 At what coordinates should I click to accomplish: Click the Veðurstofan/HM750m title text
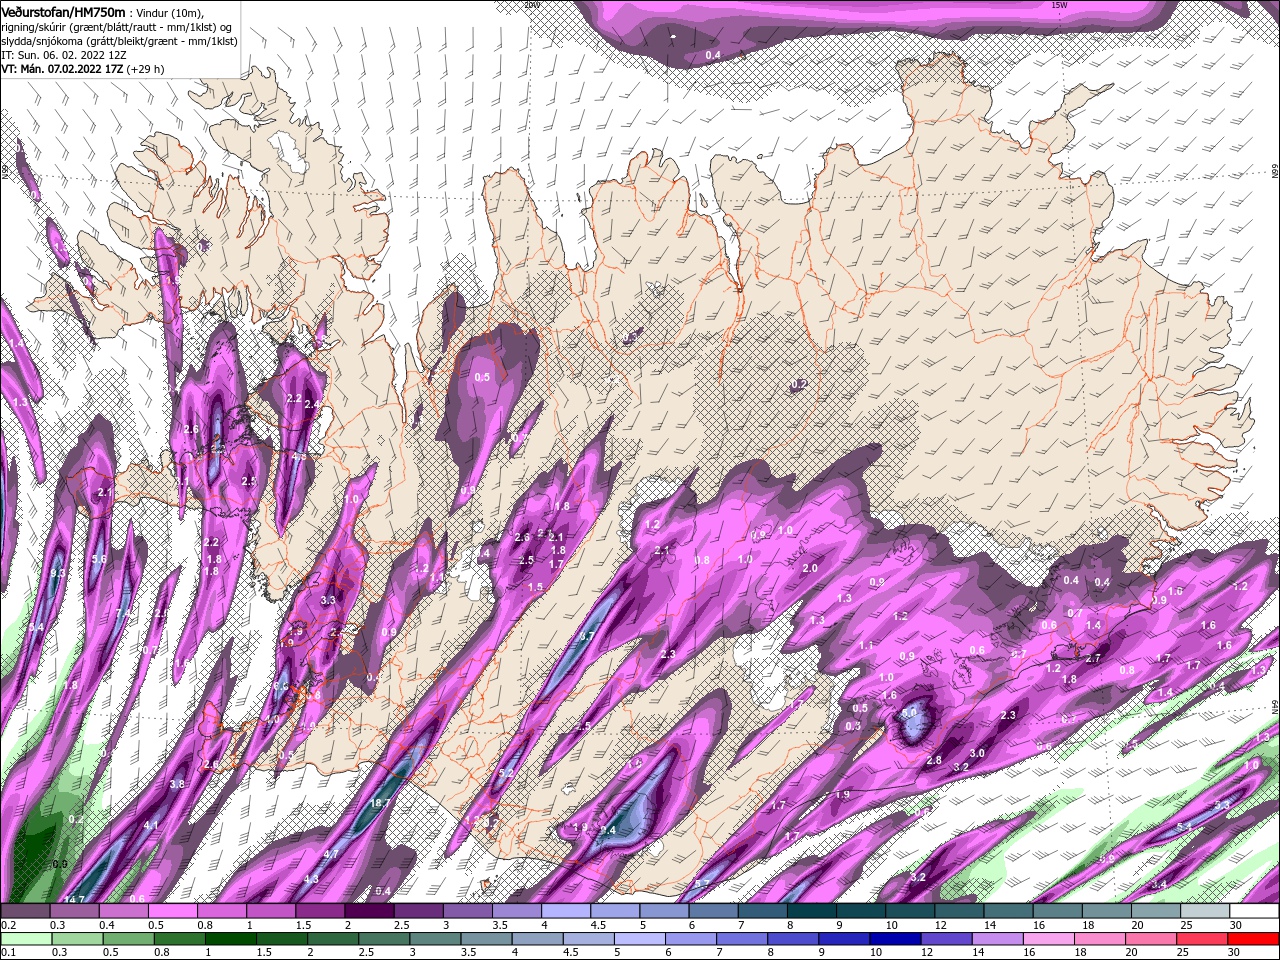pyautogui.click(x=63, y=12)
